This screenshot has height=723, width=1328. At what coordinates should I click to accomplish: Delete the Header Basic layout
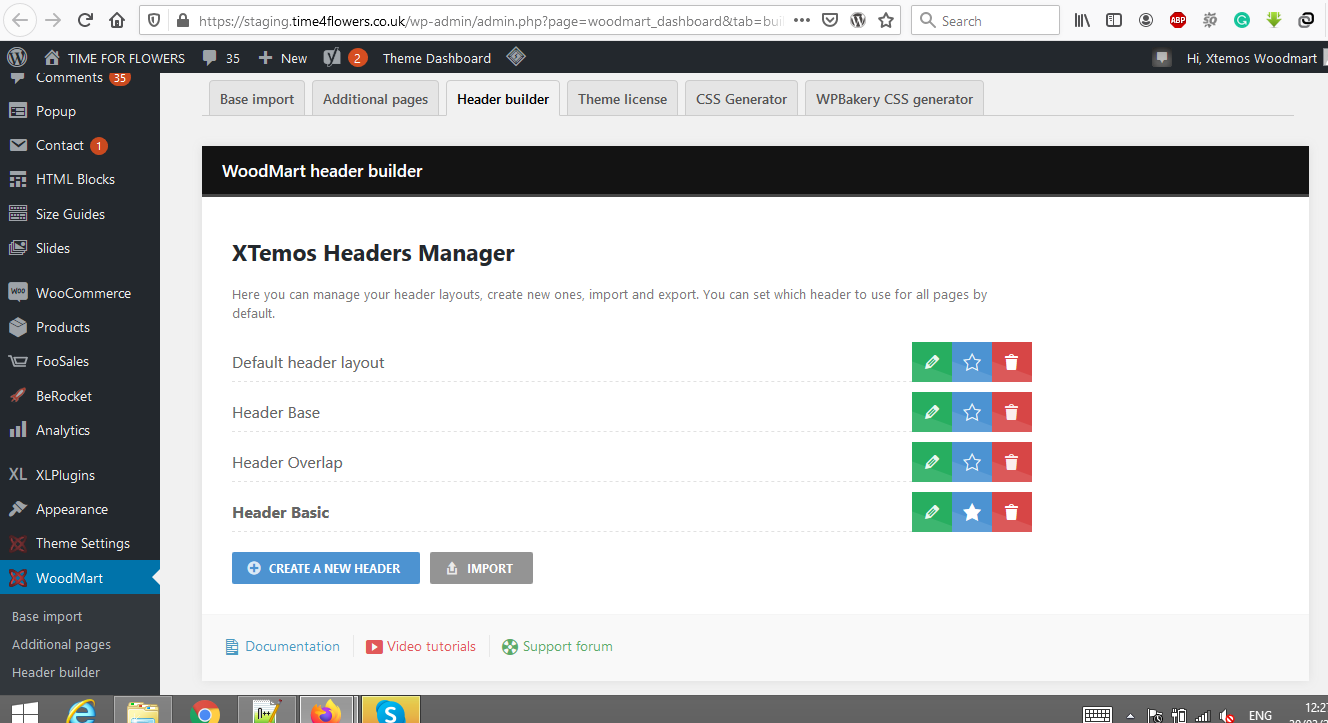1012,512
